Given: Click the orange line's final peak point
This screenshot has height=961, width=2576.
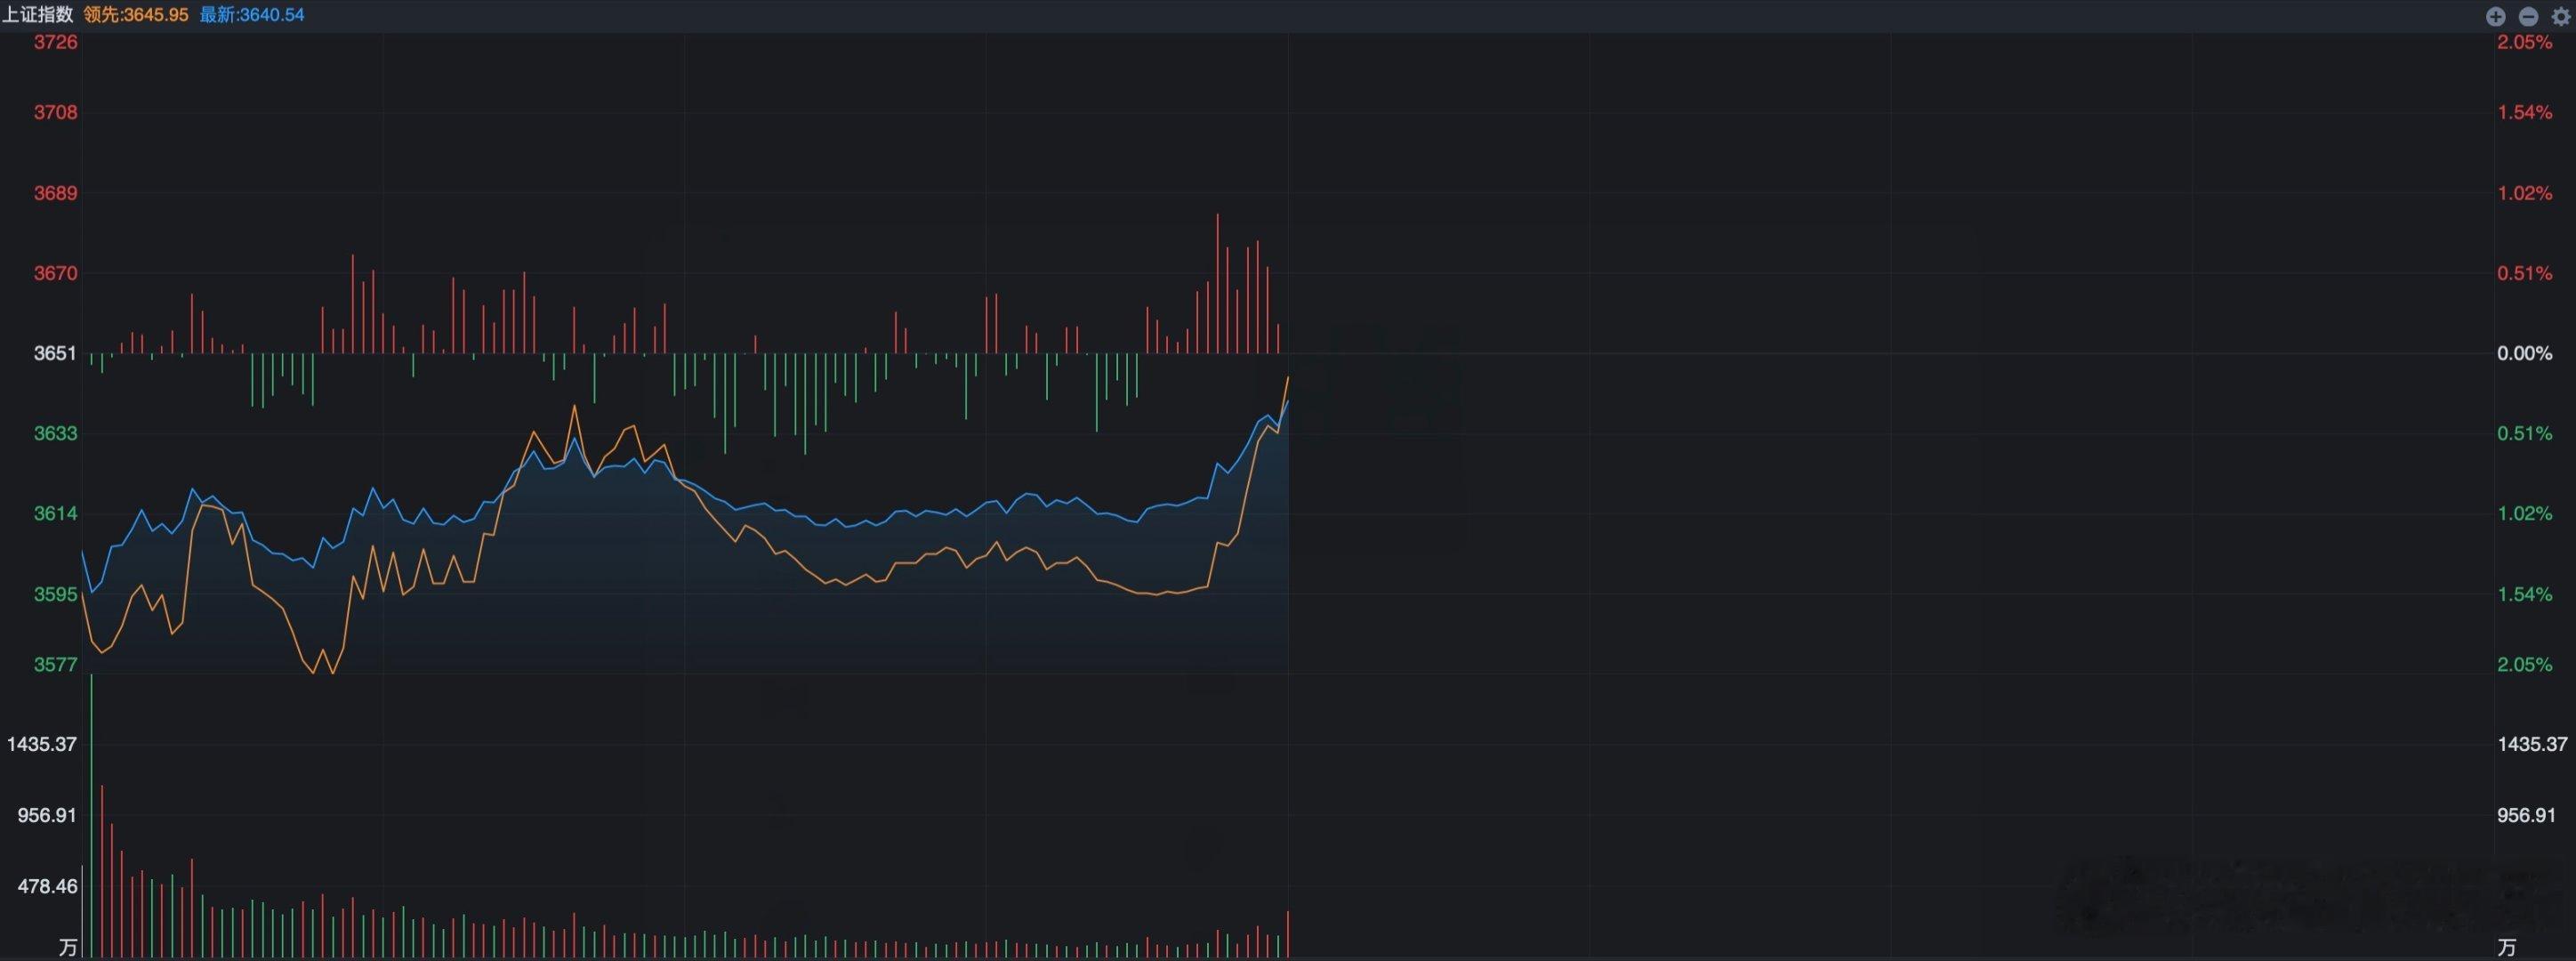Looking at the screenshot, I should pyautogui.click(x=1287, y=377).
